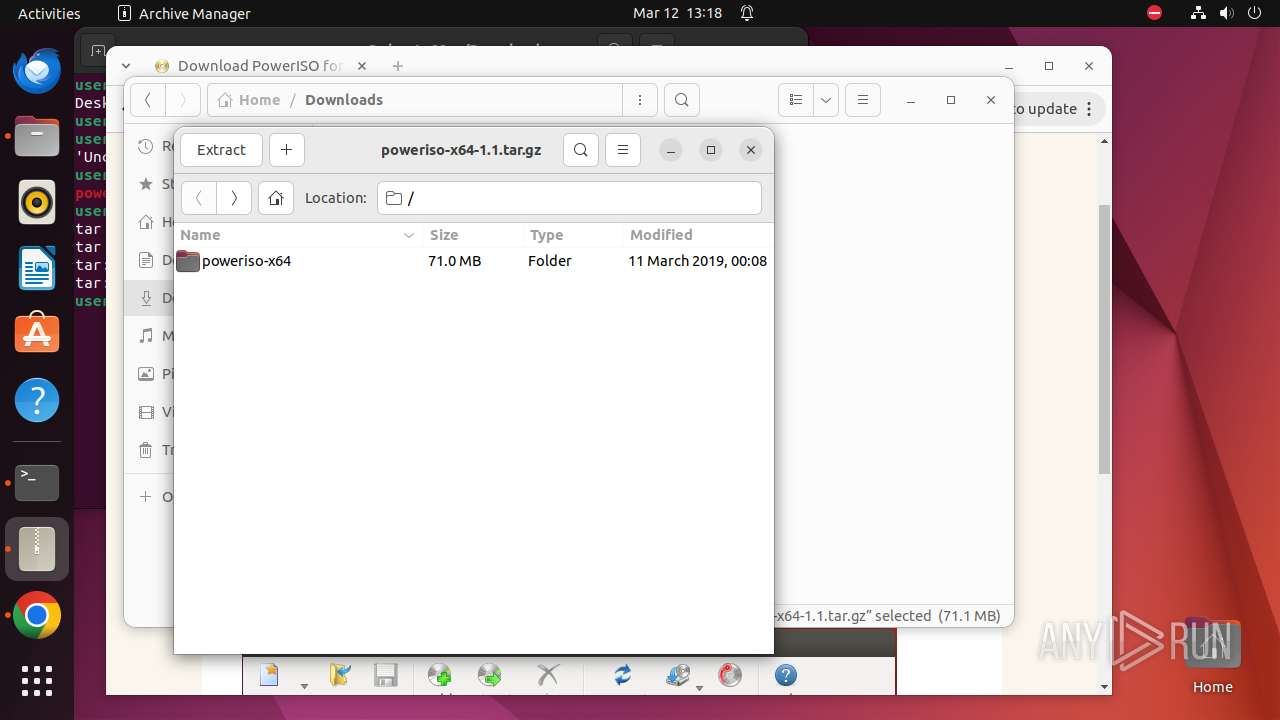
Task: Click the Add disc icon in PowerISO toolbar
Action: [x=439, y=675]
